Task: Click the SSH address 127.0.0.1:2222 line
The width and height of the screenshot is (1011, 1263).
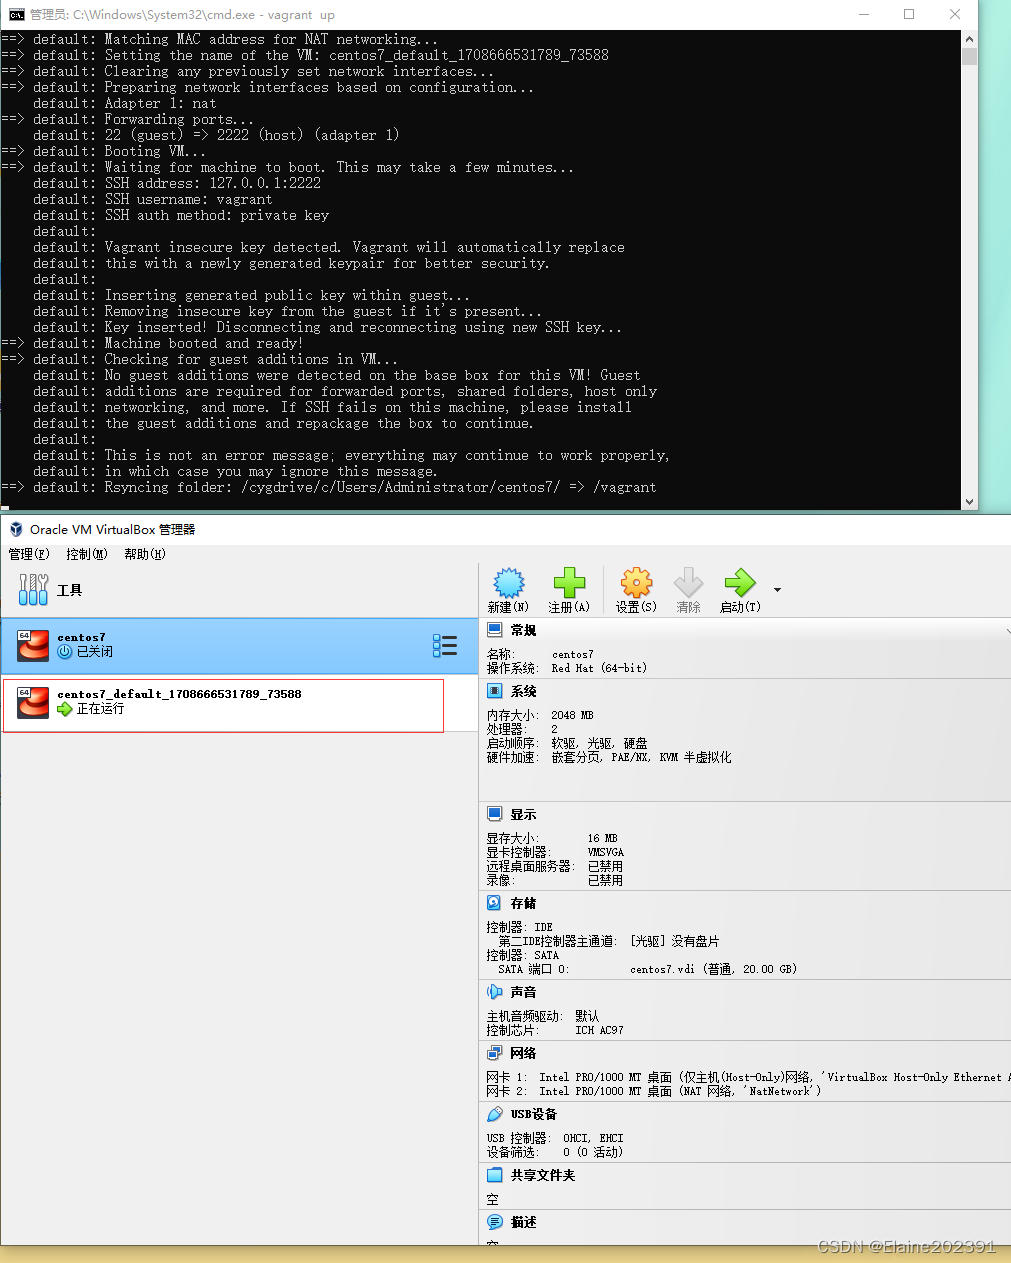Action: pos(177,183)
